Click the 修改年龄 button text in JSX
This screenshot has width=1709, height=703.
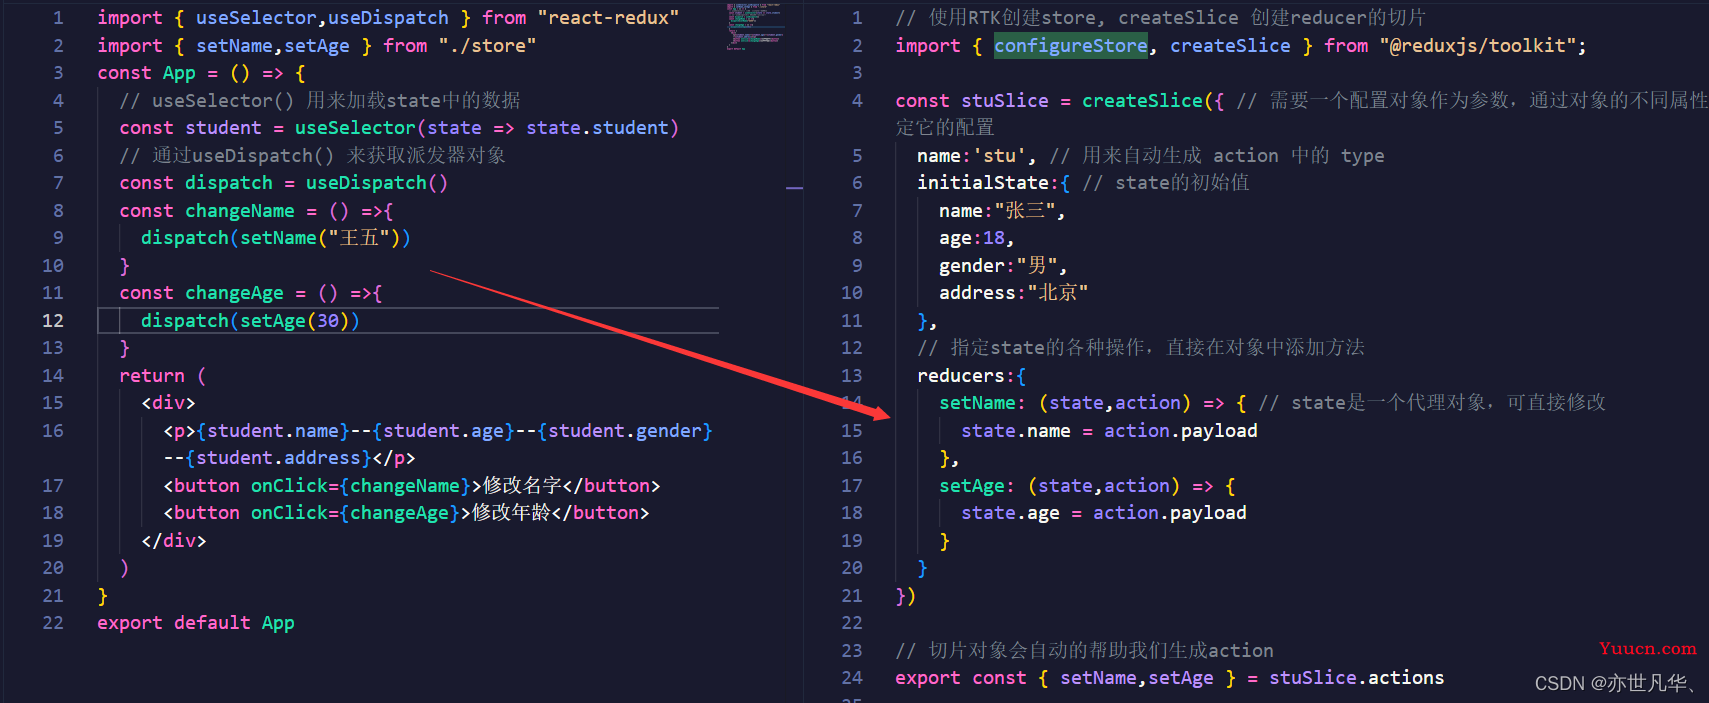pos(511,513)
